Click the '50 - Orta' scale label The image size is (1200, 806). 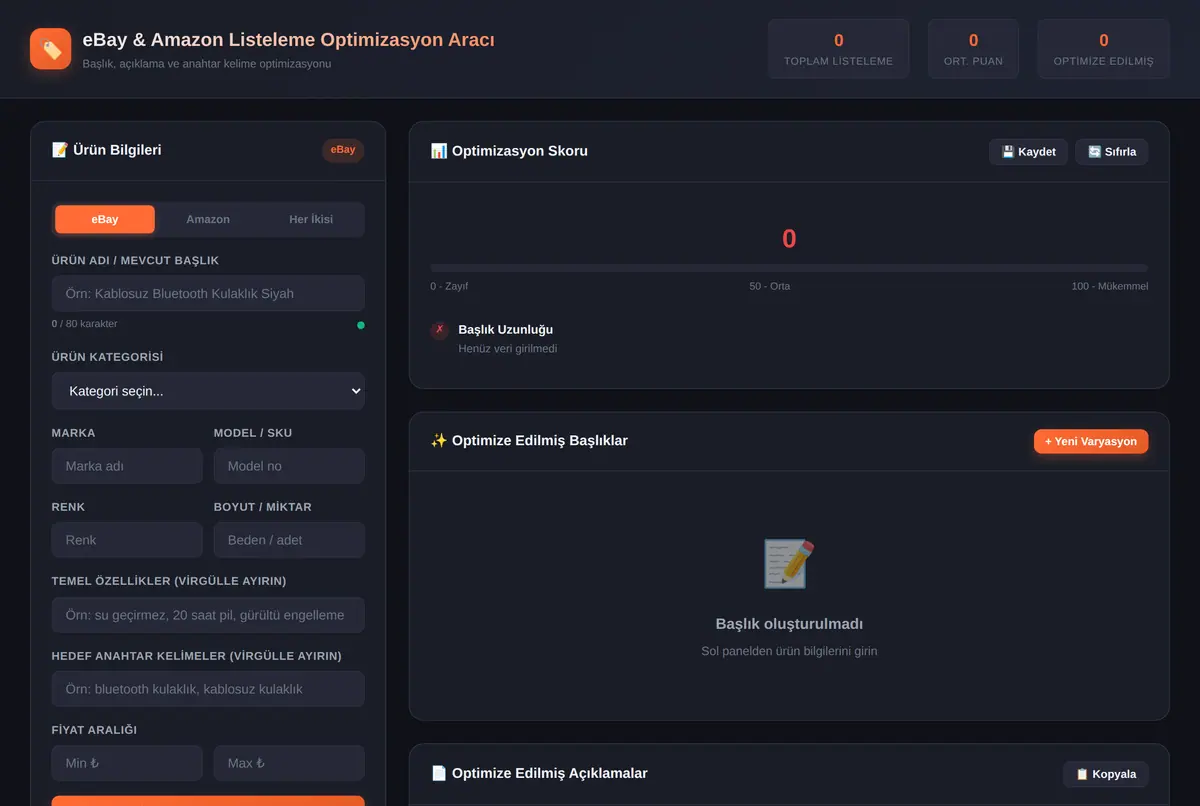point(769,286)
